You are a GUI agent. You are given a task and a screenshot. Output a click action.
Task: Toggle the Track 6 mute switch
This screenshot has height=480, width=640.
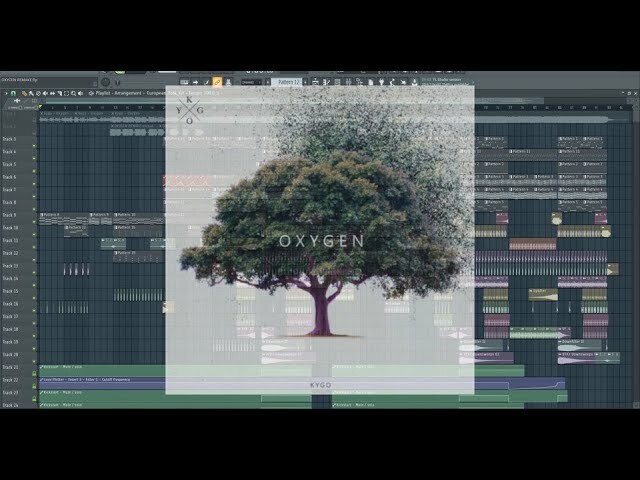point(34,183)
